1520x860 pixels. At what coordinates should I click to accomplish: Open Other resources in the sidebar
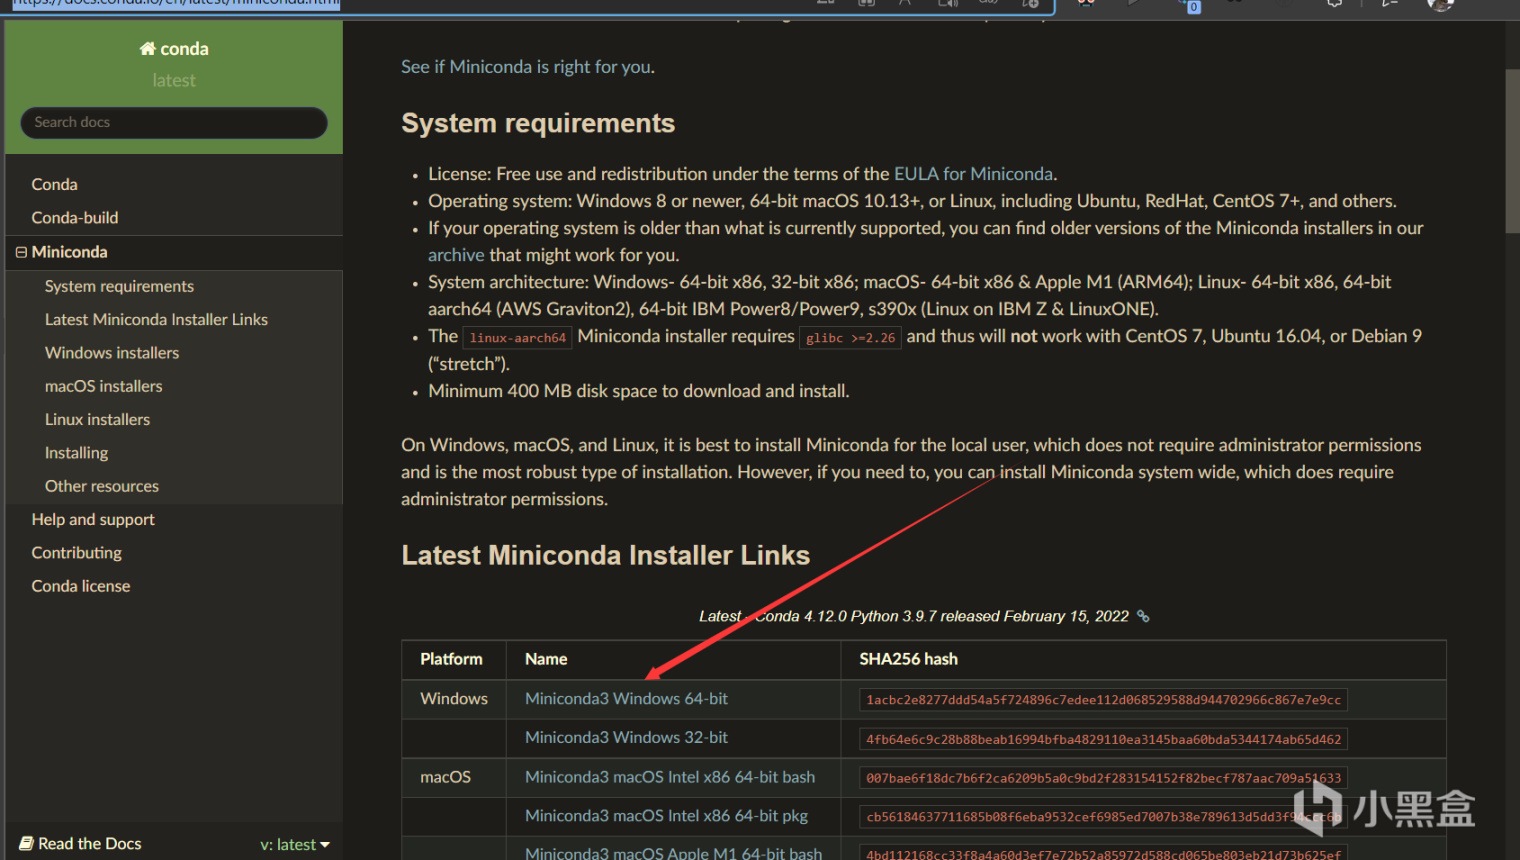point(102,486)
